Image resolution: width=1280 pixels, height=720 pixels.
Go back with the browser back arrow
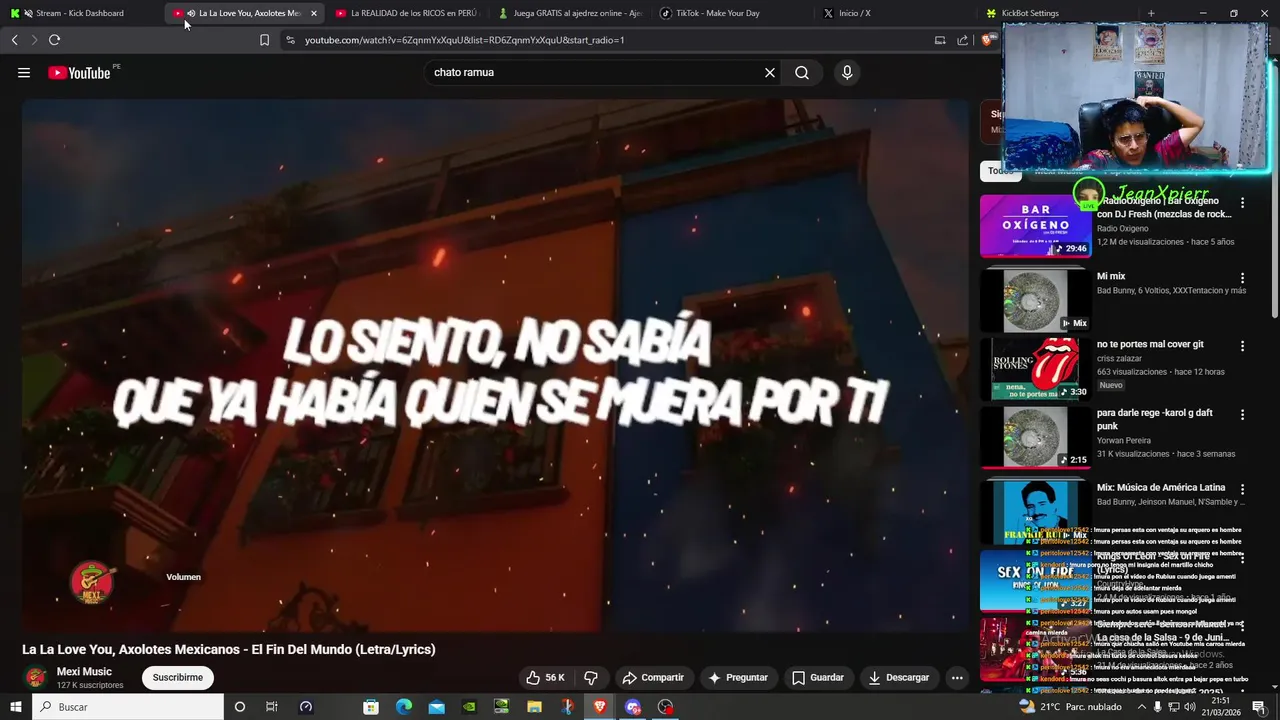click(x=14, y=40)
